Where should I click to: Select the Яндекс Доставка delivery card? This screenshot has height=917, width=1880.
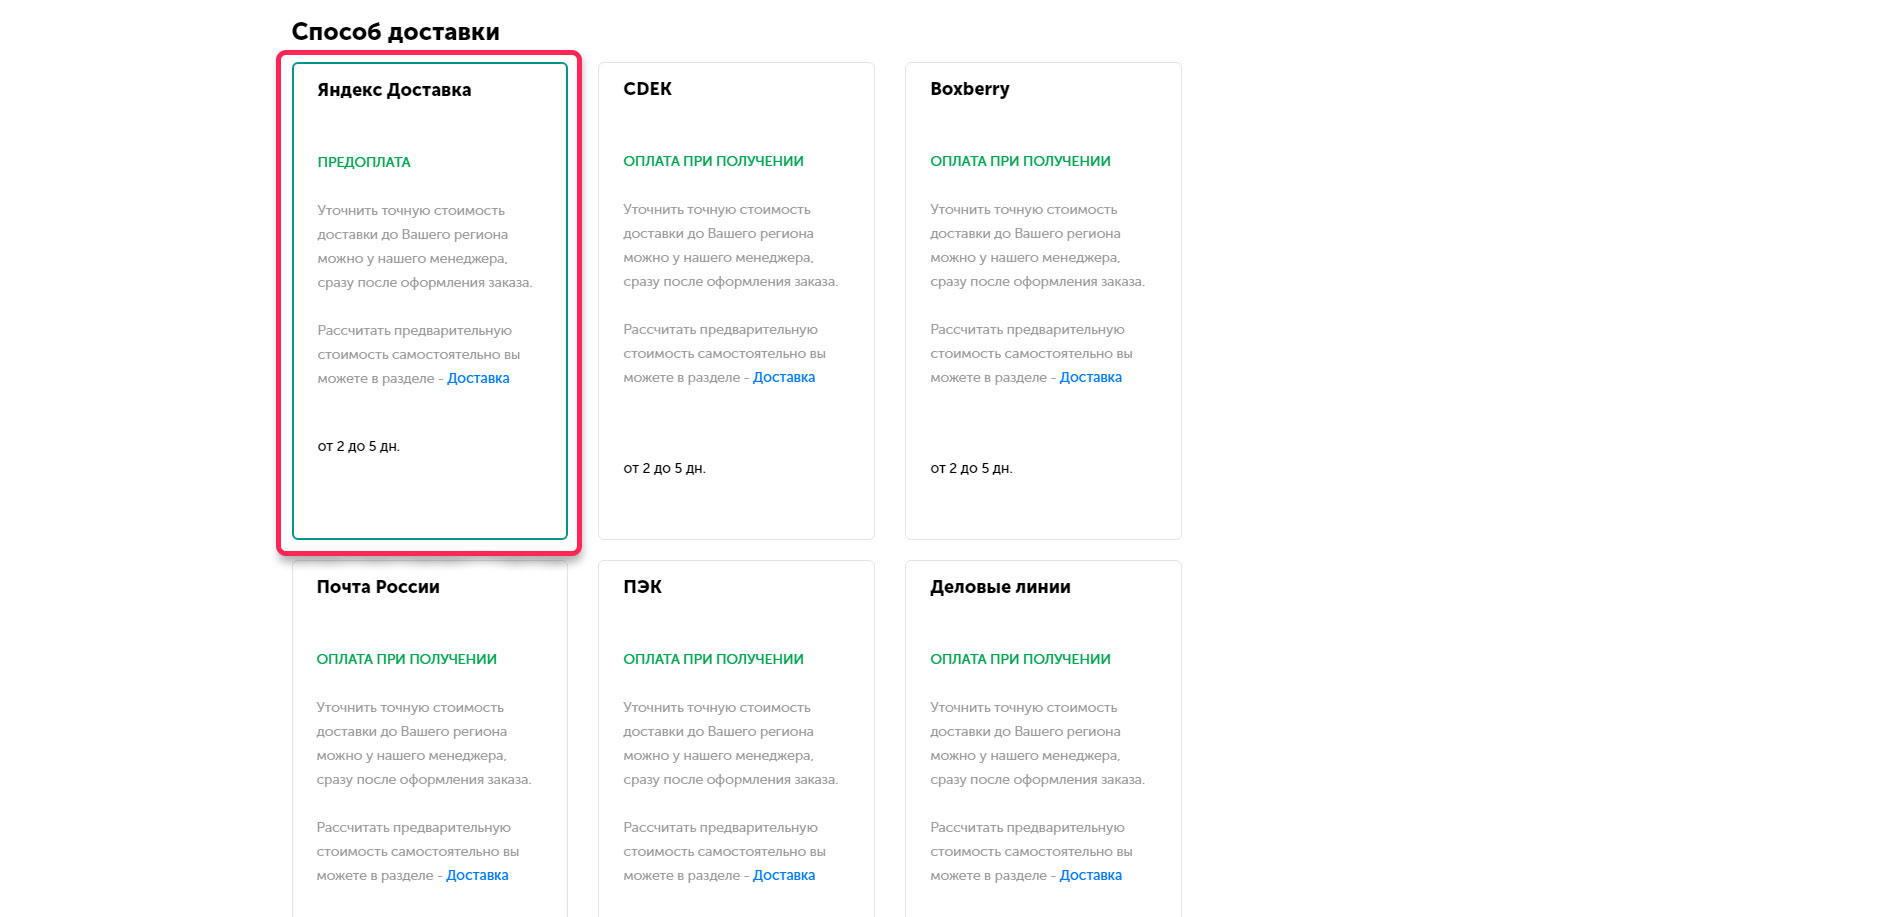coord(430,301)
